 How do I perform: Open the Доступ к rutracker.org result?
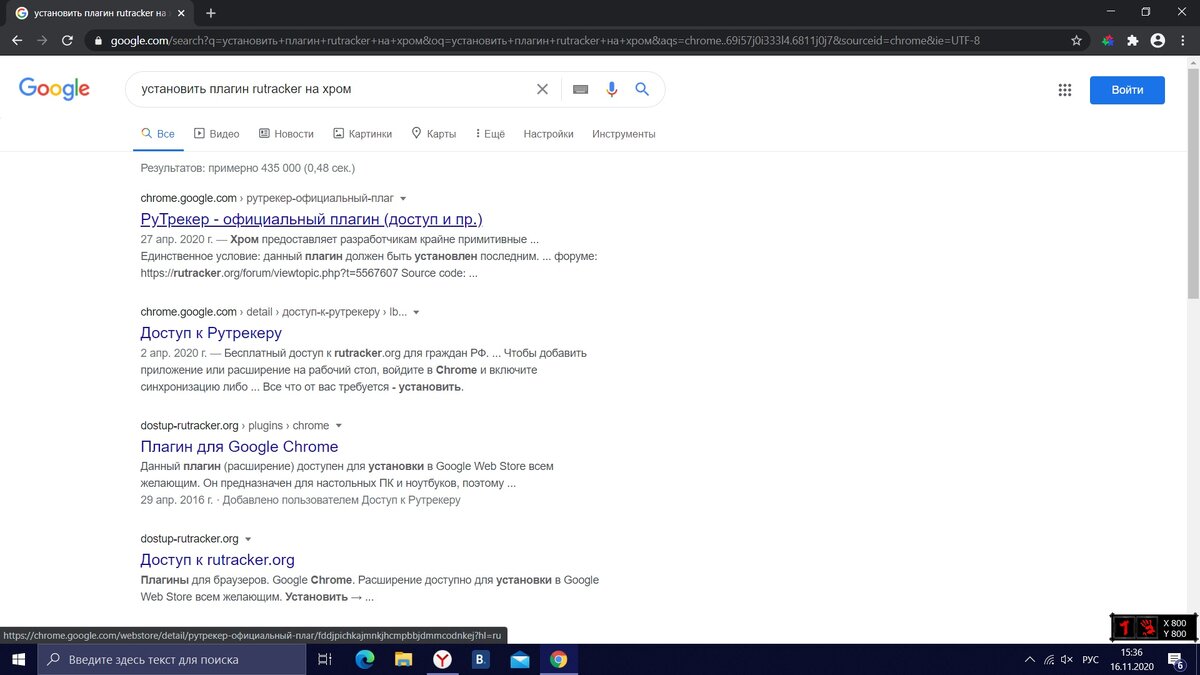(217, 560)
